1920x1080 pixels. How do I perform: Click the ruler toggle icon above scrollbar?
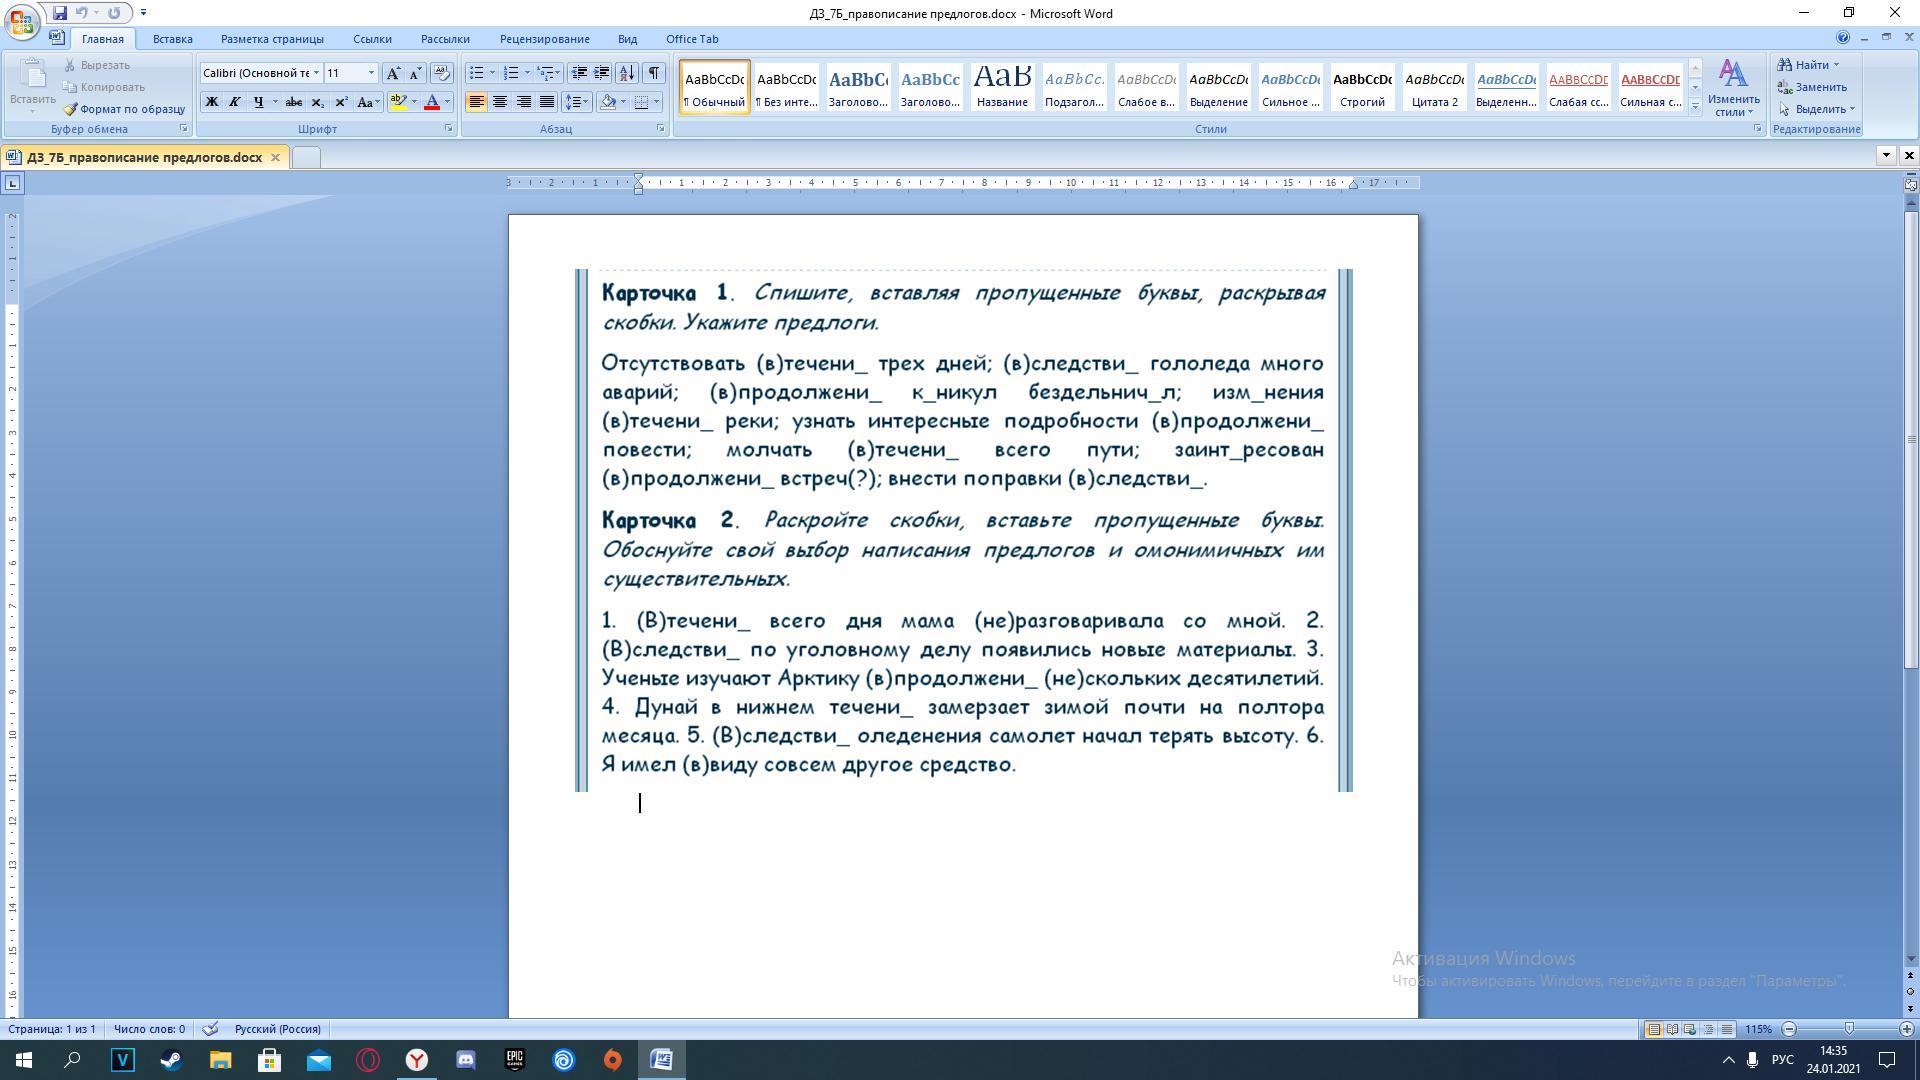(1910, 183)
